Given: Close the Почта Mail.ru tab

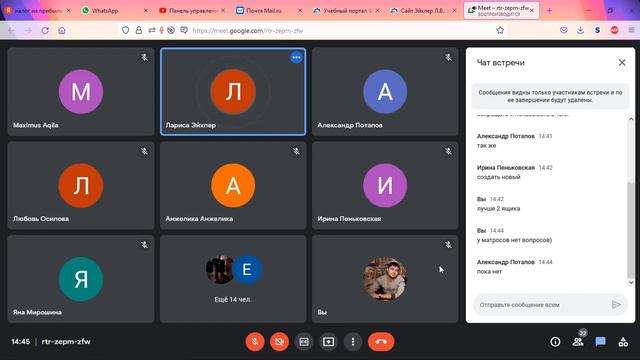Looking at the screenshot, I should (300, 11).
